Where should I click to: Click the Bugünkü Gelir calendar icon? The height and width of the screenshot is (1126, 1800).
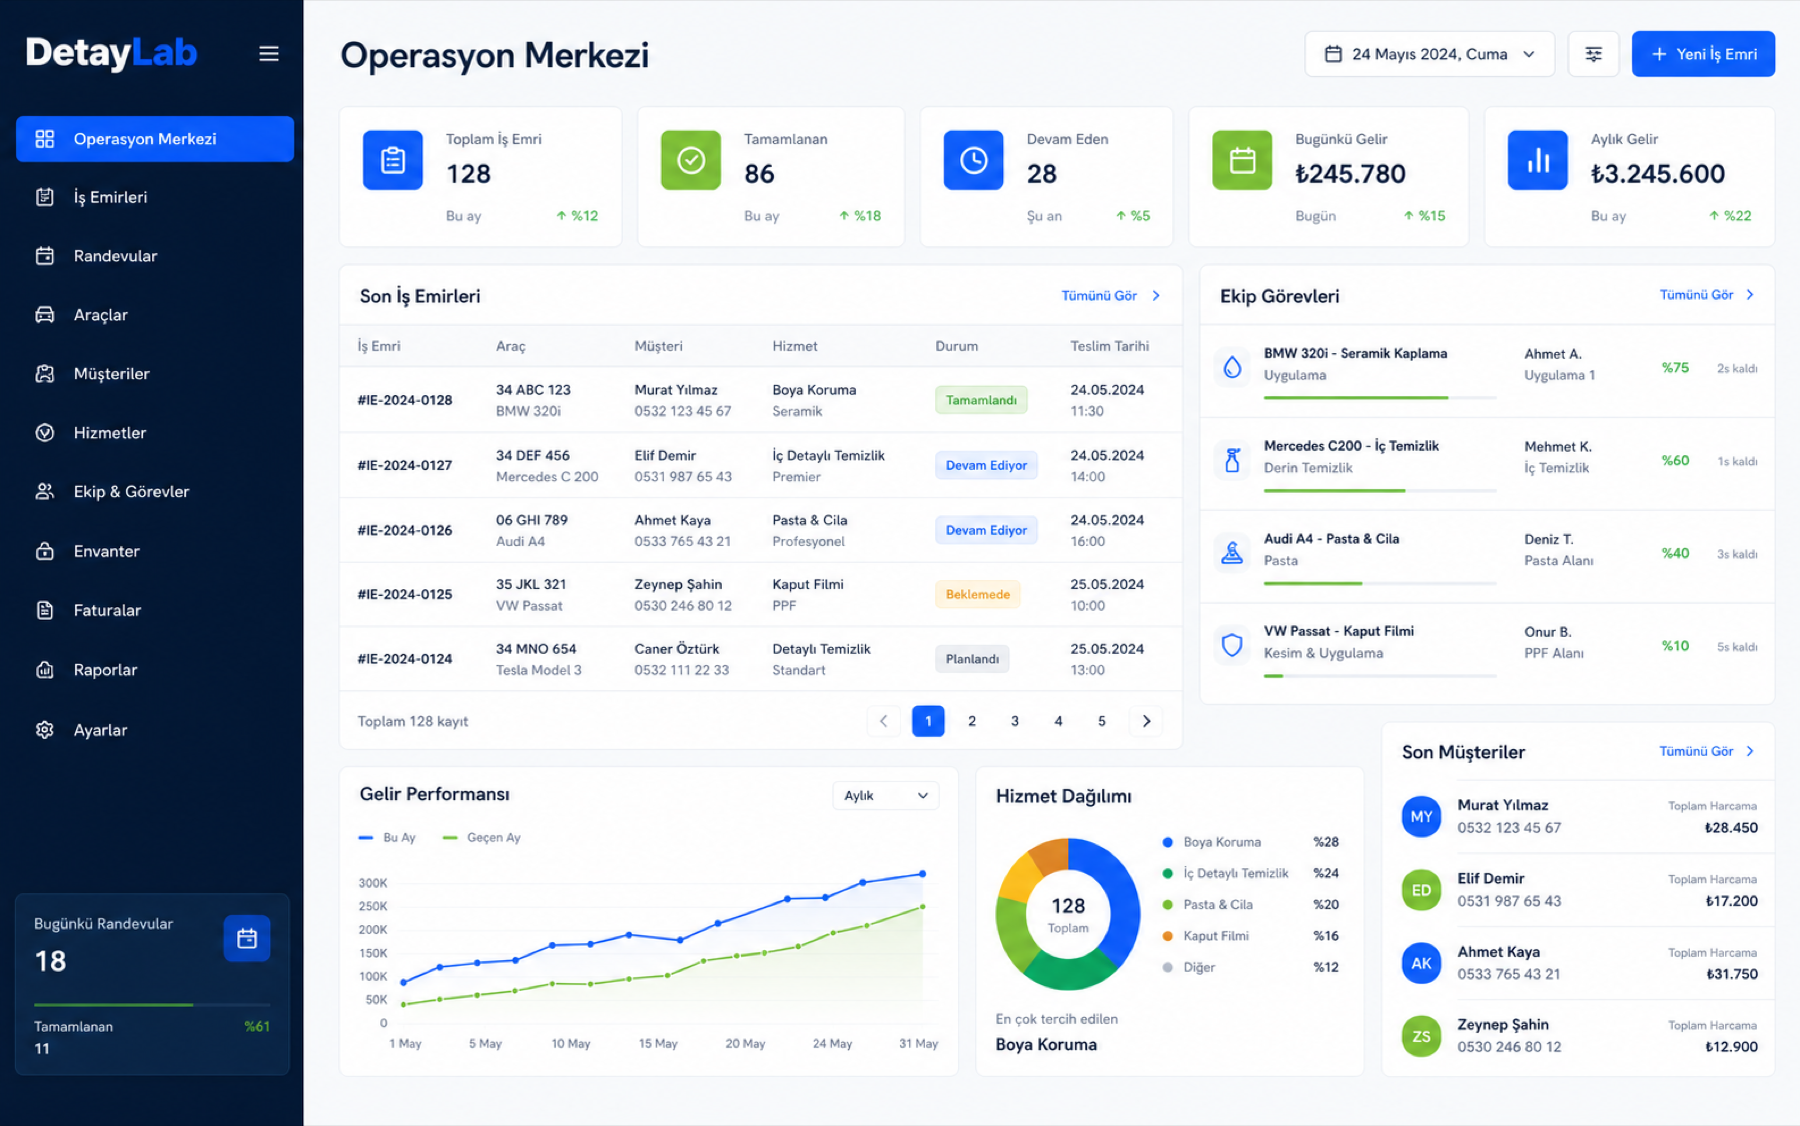[x=1242, y=160]
